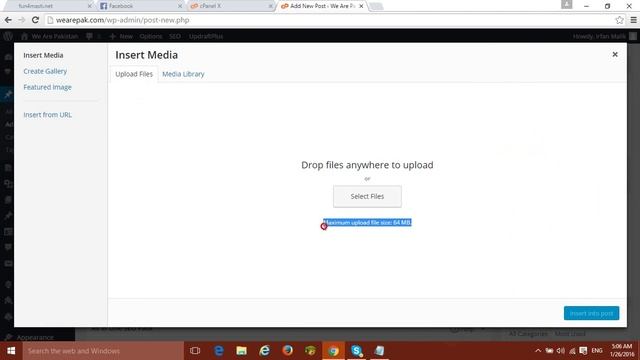Click the Select Files button
This screenshot has height=360, width=640.
click(367, 196)
